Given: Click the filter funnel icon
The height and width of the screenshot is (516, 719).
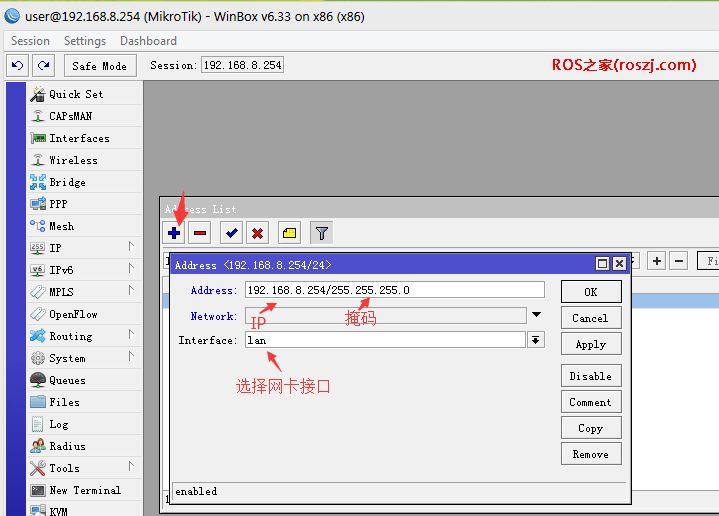Looking at the screenshot, I should (321, 233).
